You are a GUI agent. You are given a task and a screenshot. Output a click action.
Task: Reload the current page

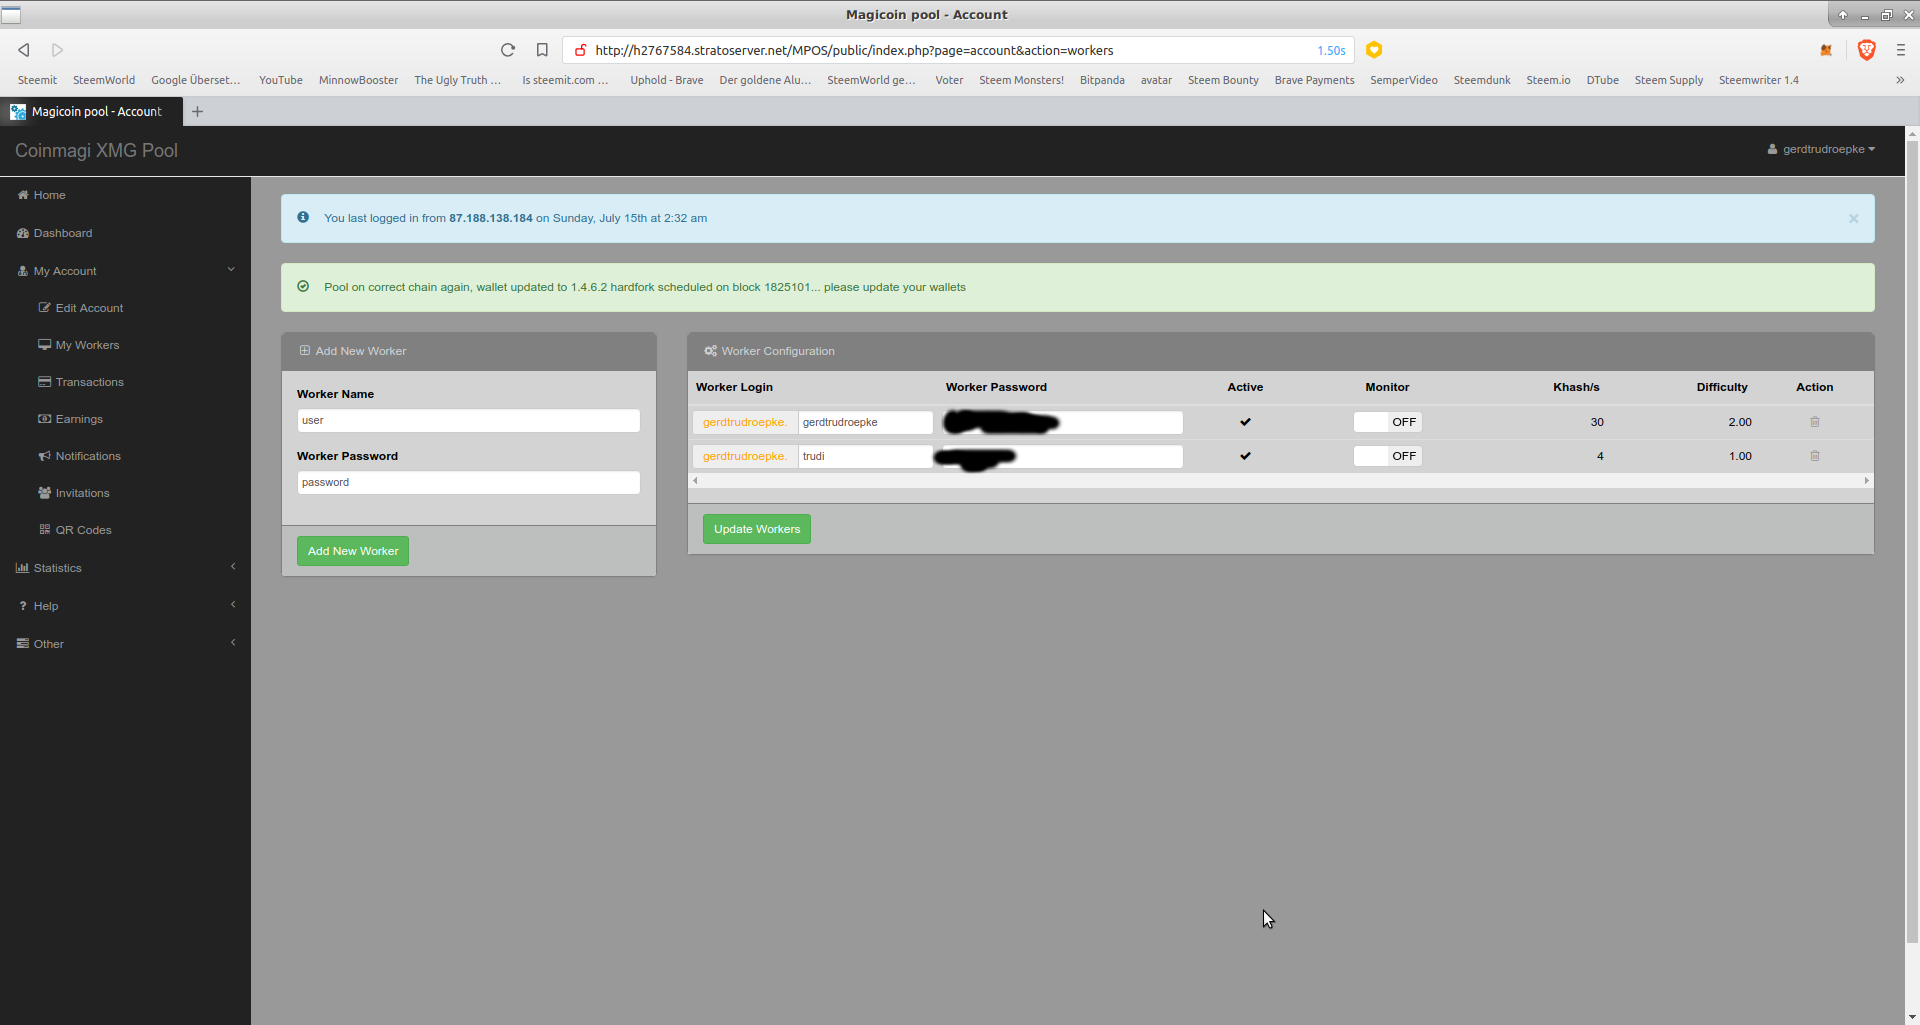(x=508, y=50)
